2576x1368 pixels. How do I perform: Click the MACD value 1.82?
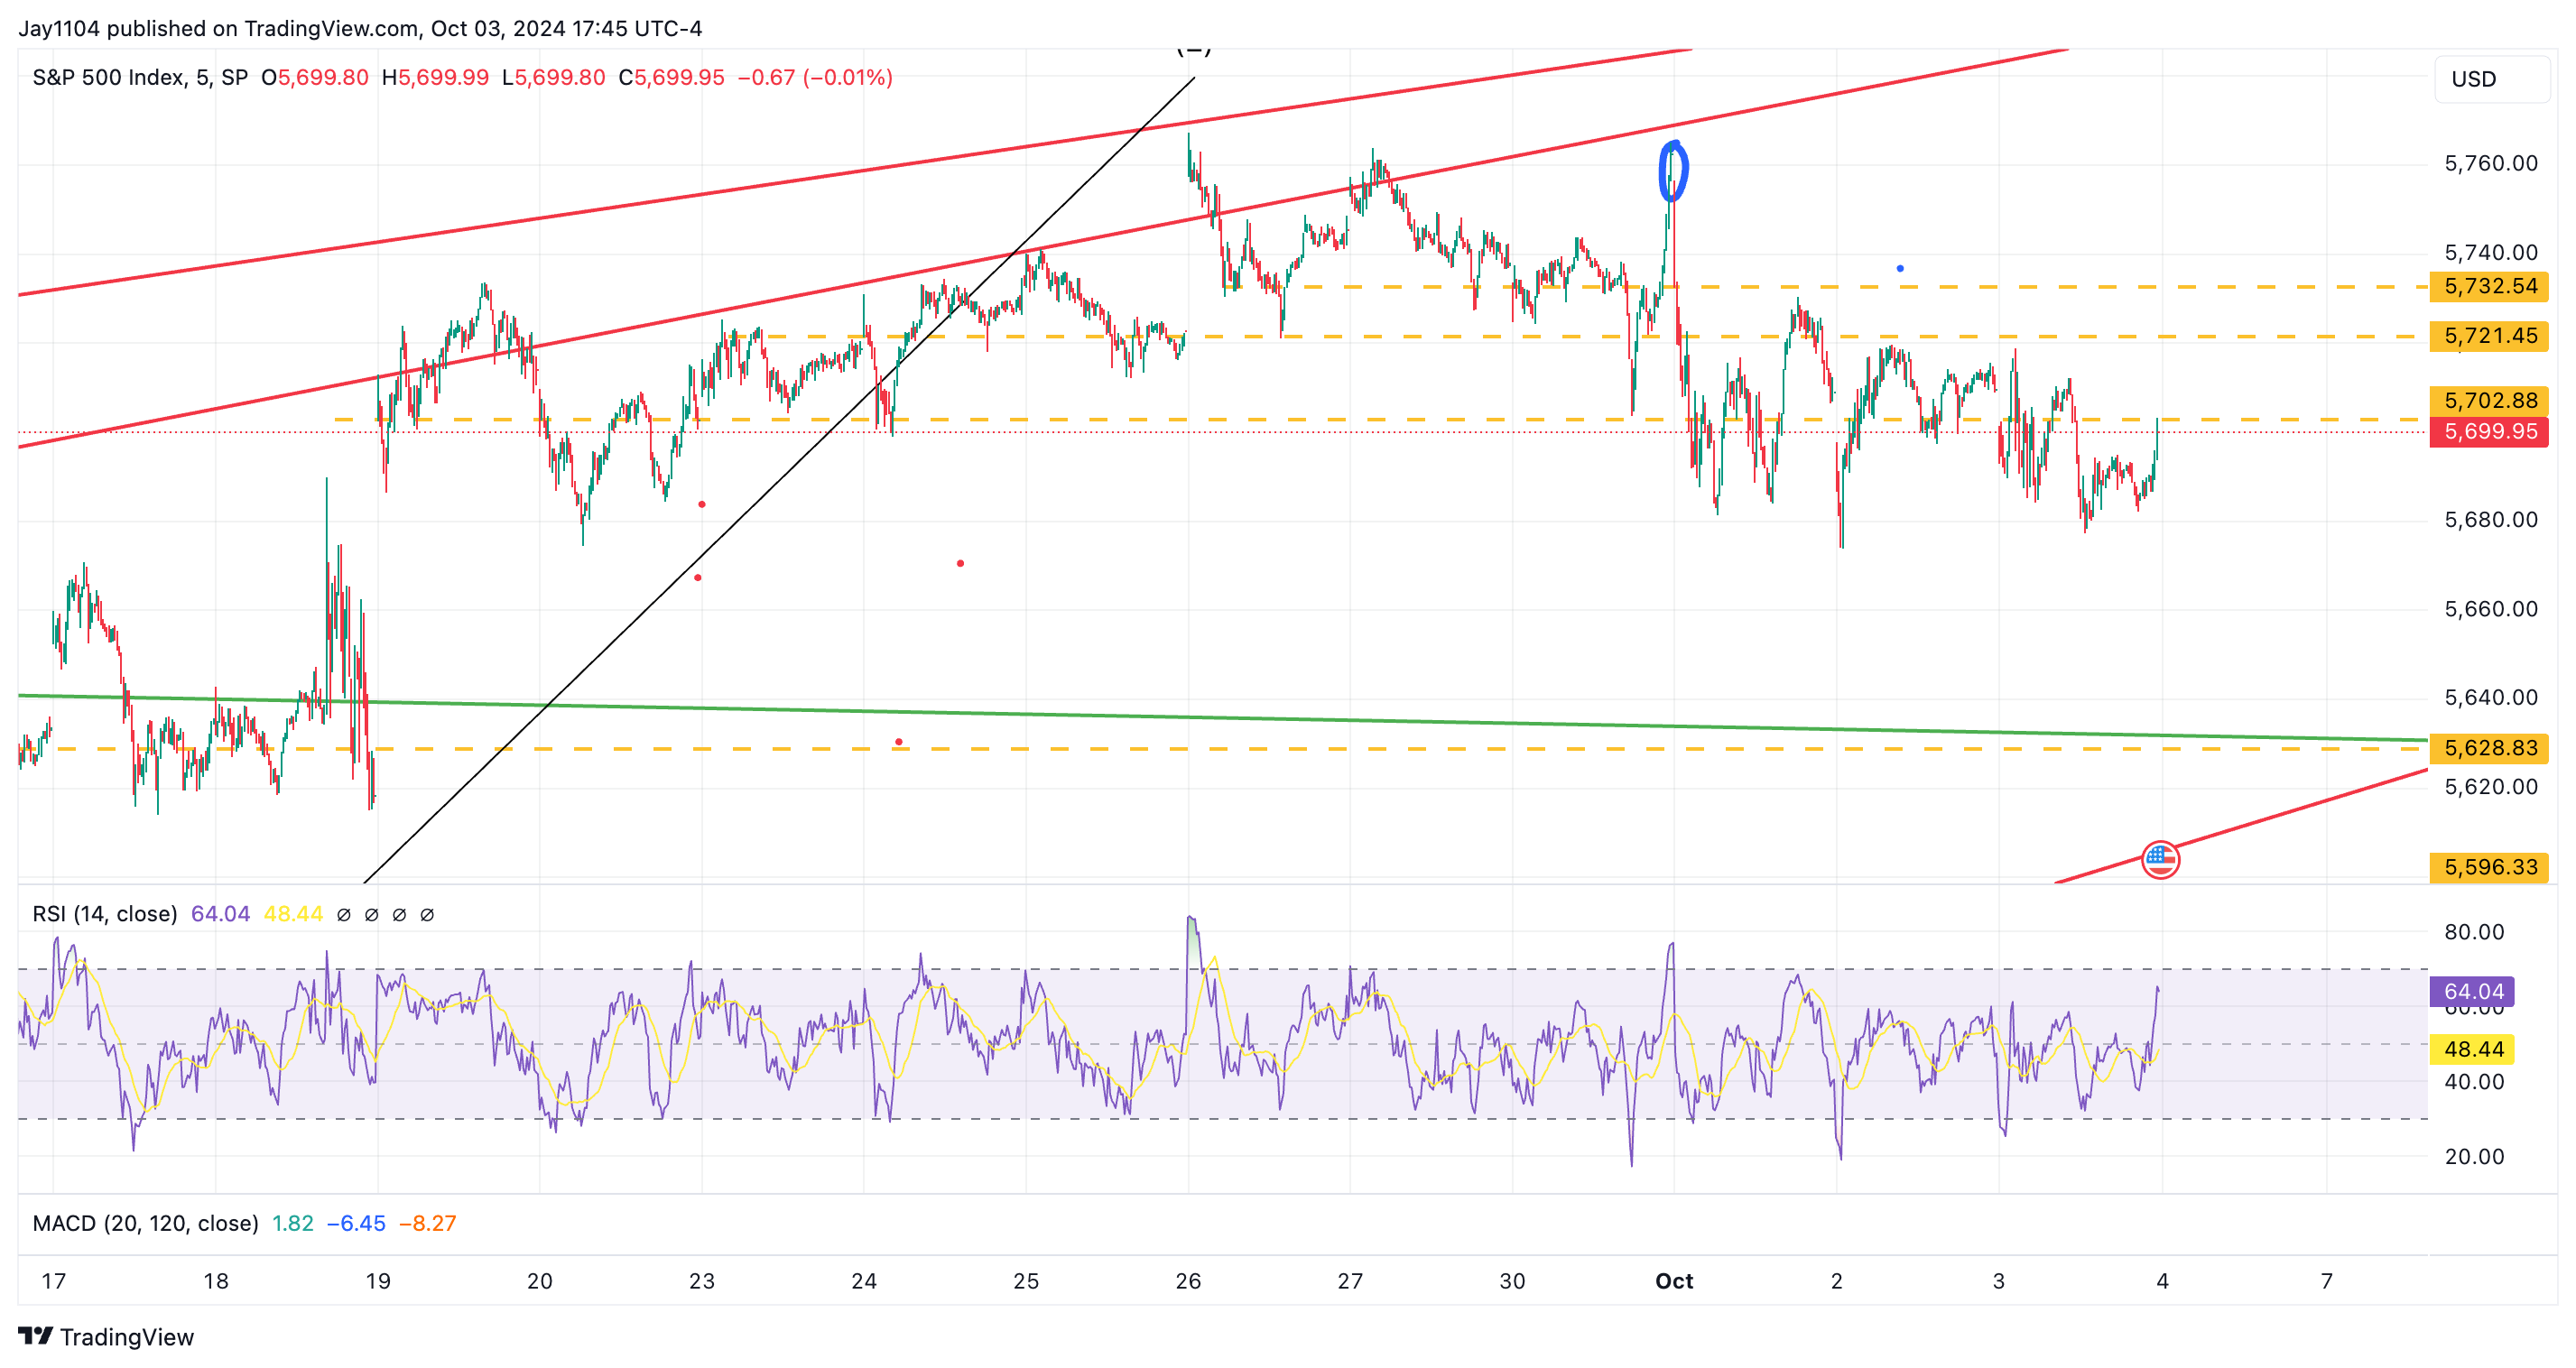[x=293, y=1223]
